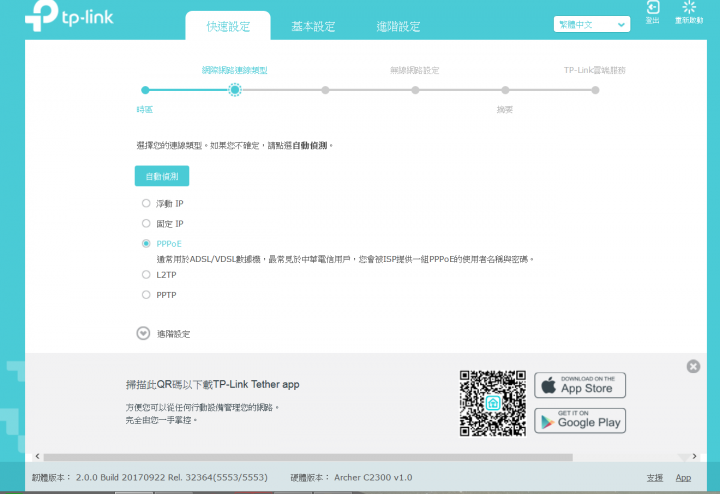Click the reboot (重新啟動) icon
Viewport: 720px width, 494px height.
tap(689, 12)
